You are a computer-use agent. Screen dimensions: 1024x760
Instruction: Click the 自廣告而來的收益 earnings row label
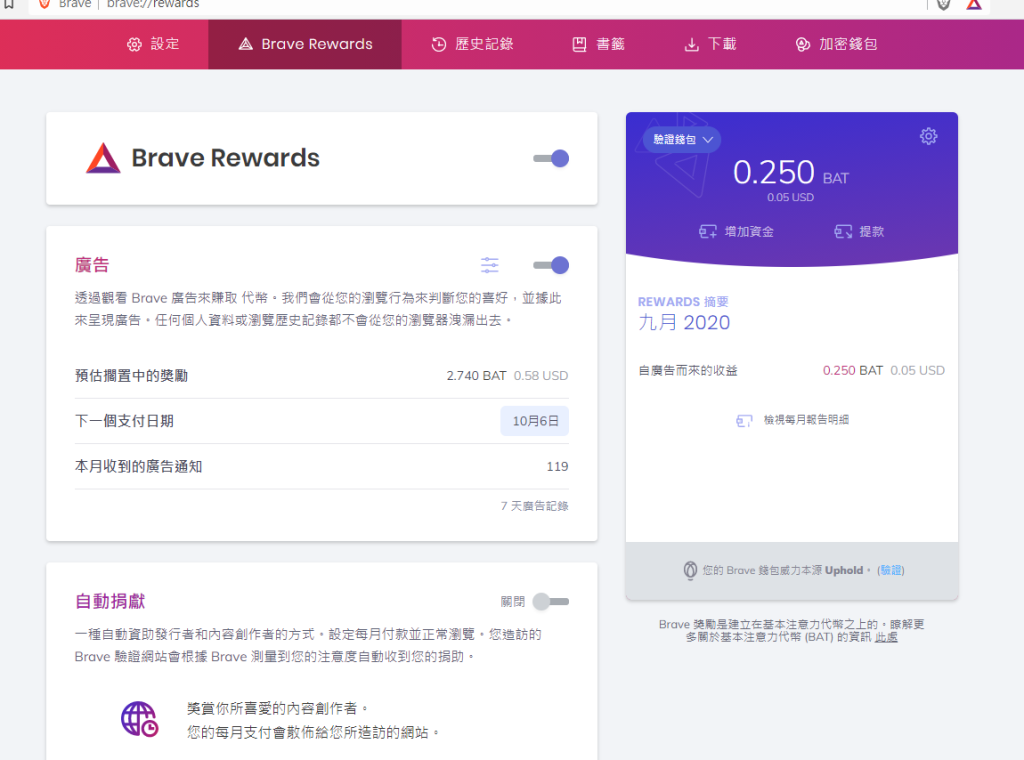688,371
